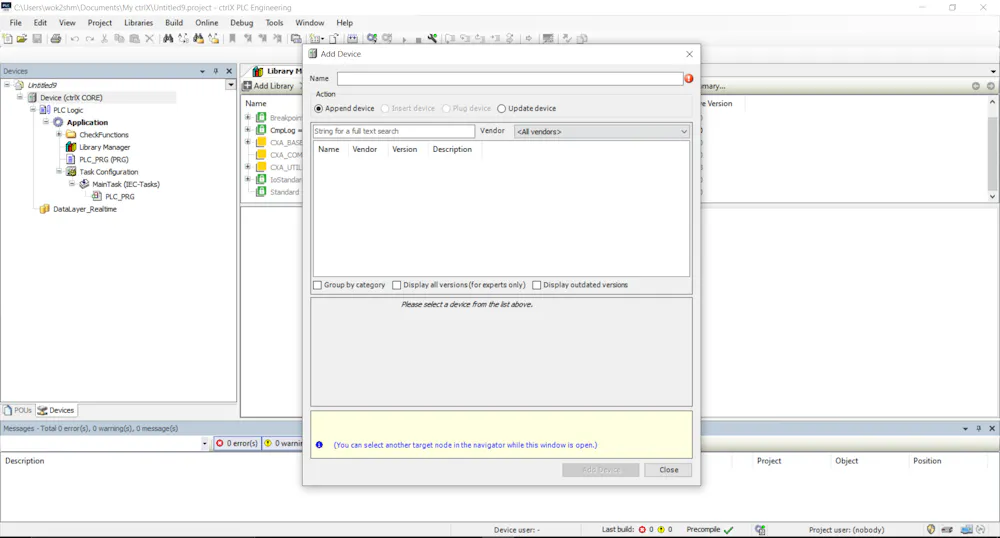Click the Print toolbar icon

pos(55,38)
